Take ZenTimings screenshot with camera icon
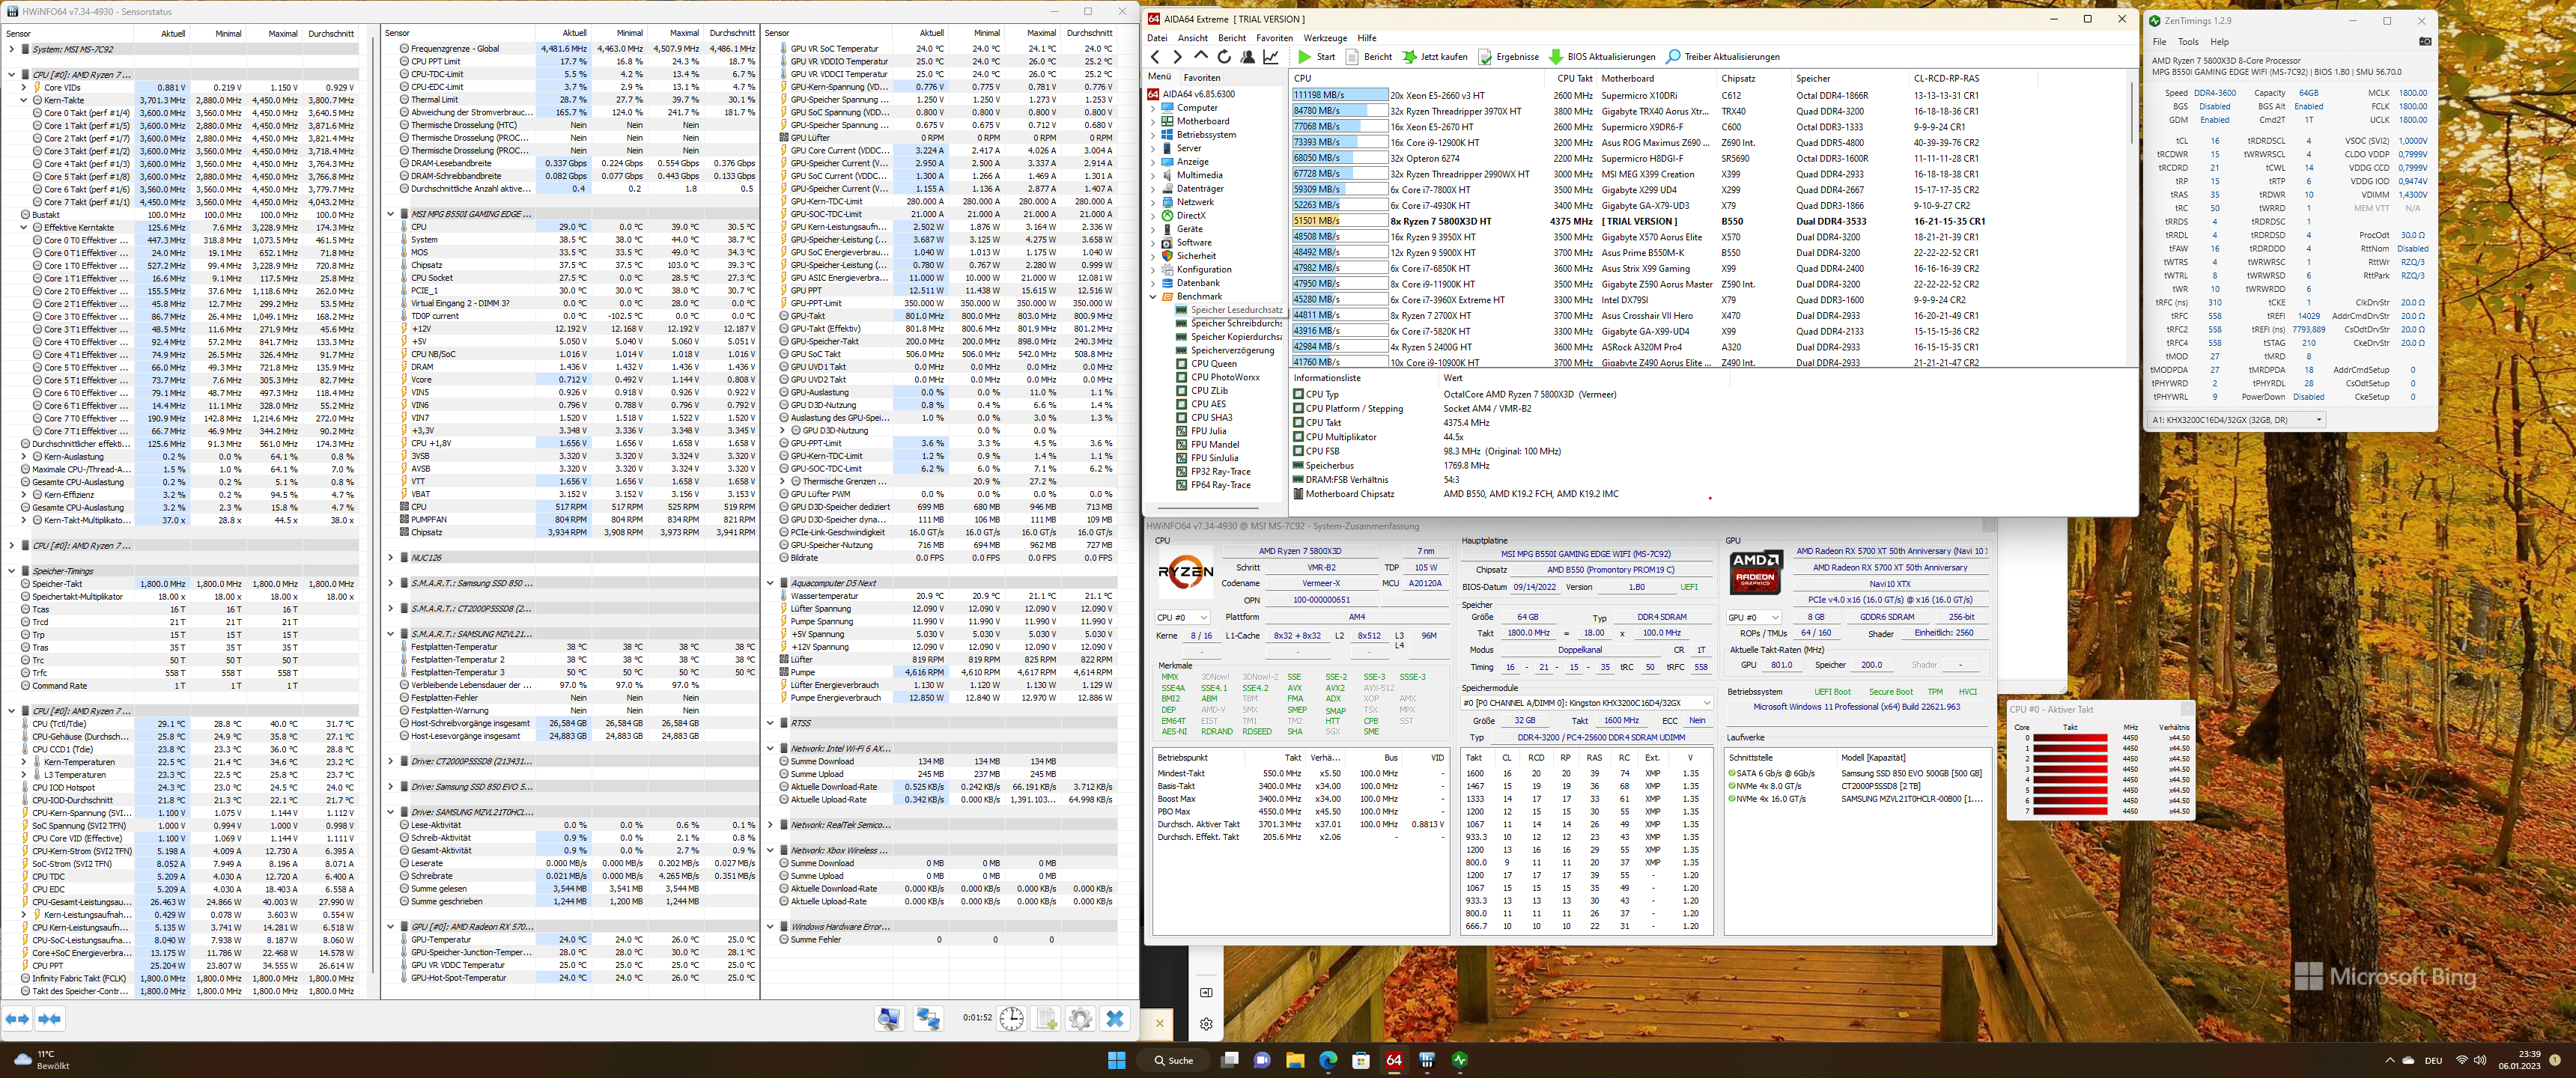The height and width of the screenshot is (1078, 2576). click(2425, 42)
